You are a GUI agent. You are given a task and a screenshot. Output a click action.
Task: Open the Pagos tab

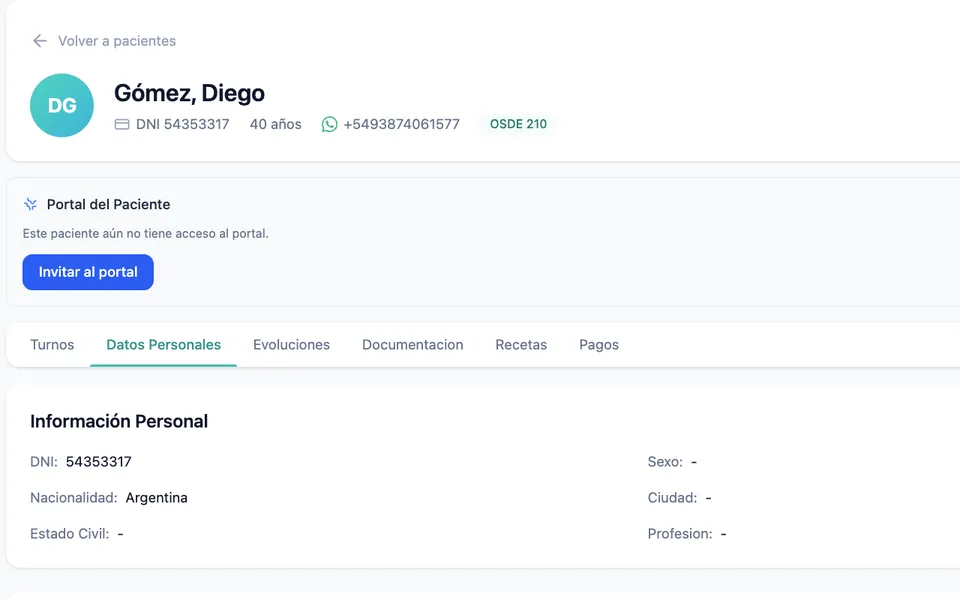coord(599,345)
